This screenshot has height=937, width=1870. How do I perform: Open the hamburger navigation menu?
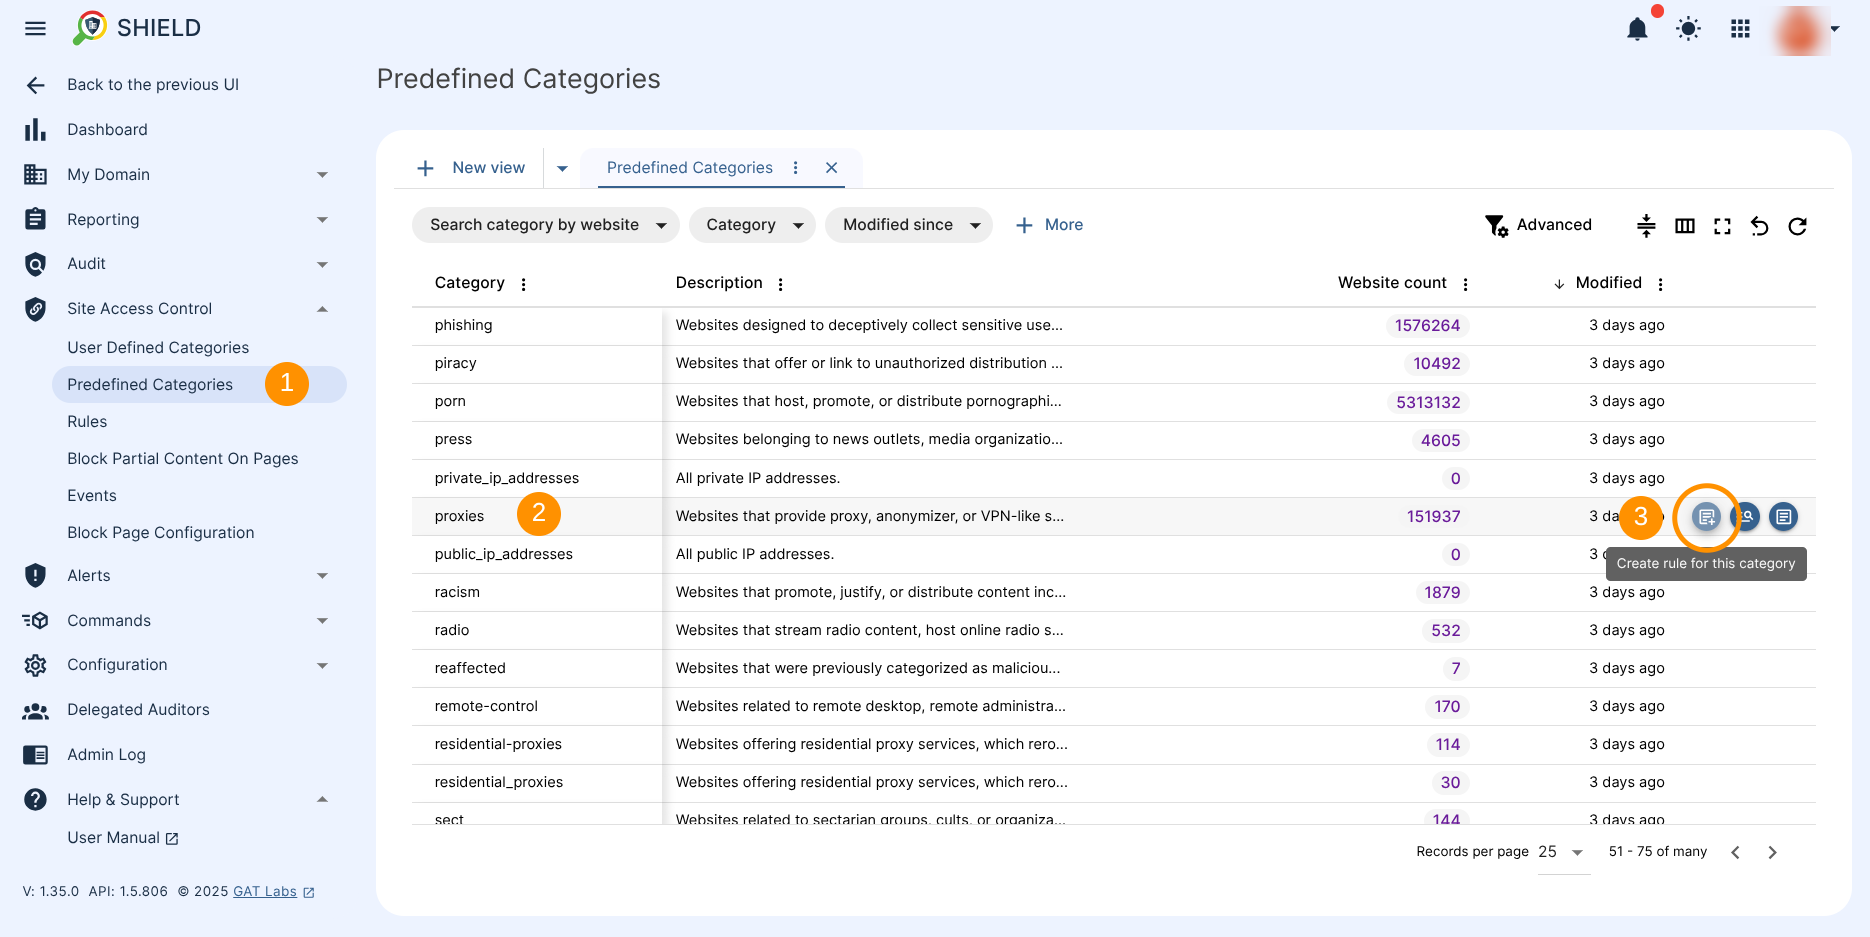pyautogui.click(x=35, y=28)
